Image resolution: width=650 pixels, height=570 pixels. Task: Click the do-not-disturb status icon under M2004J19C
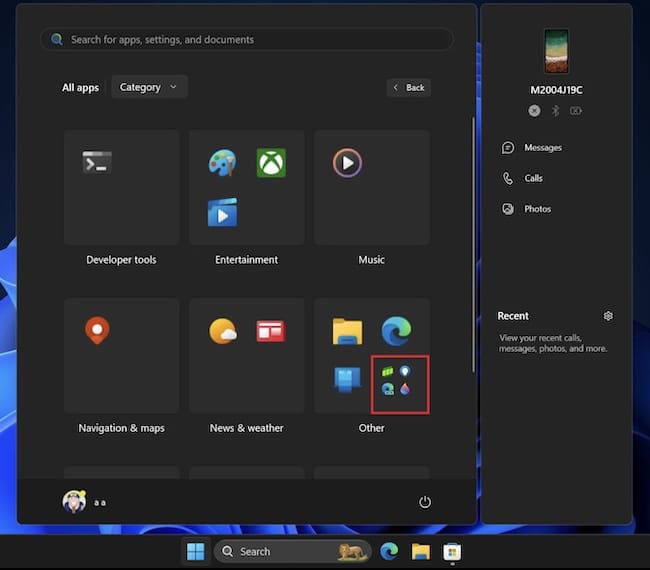[x=534, y=111]
